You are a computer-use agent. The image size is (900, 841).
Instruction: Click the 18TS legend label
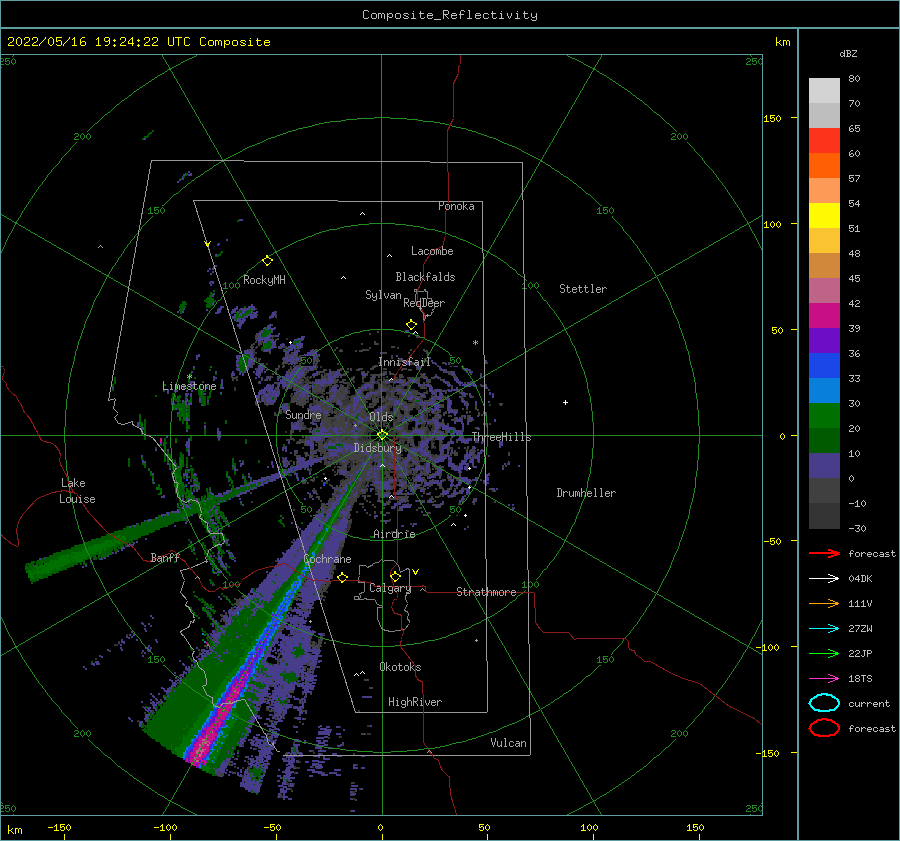pyautogui.click(x=860, y=679)
